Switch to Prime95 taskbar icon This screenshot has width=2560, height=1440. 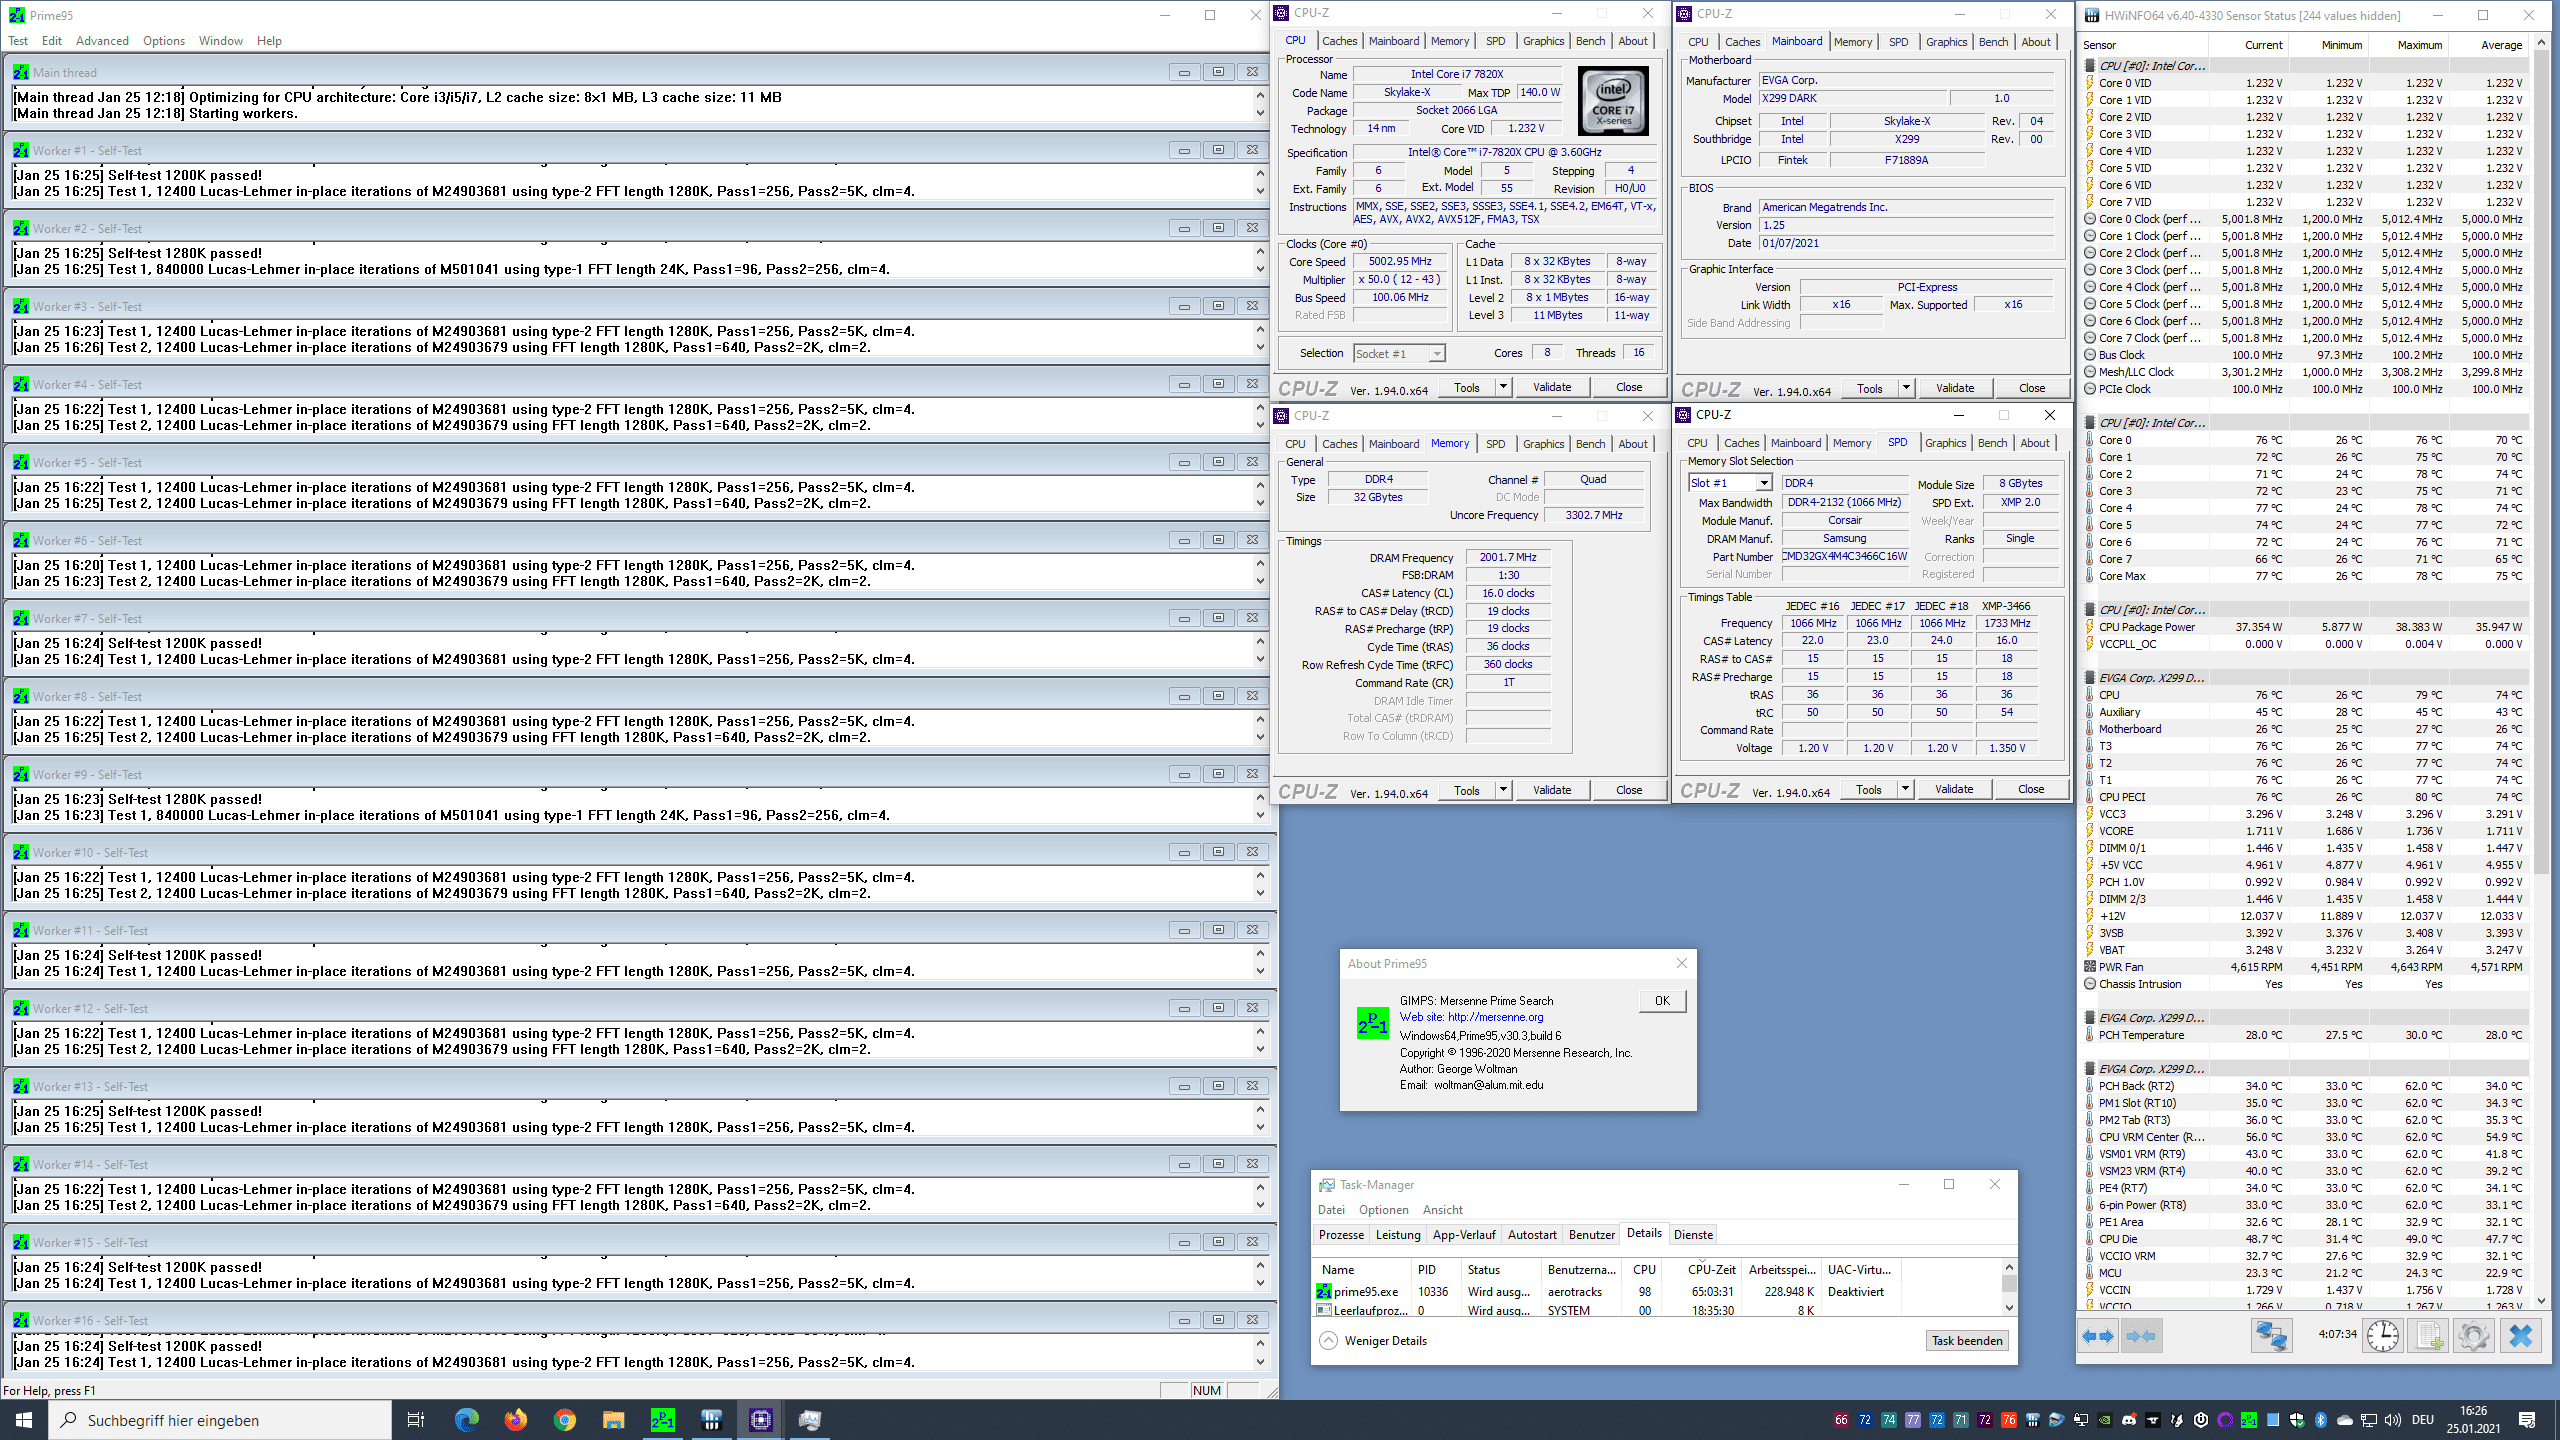click(x=663, y=1420)
